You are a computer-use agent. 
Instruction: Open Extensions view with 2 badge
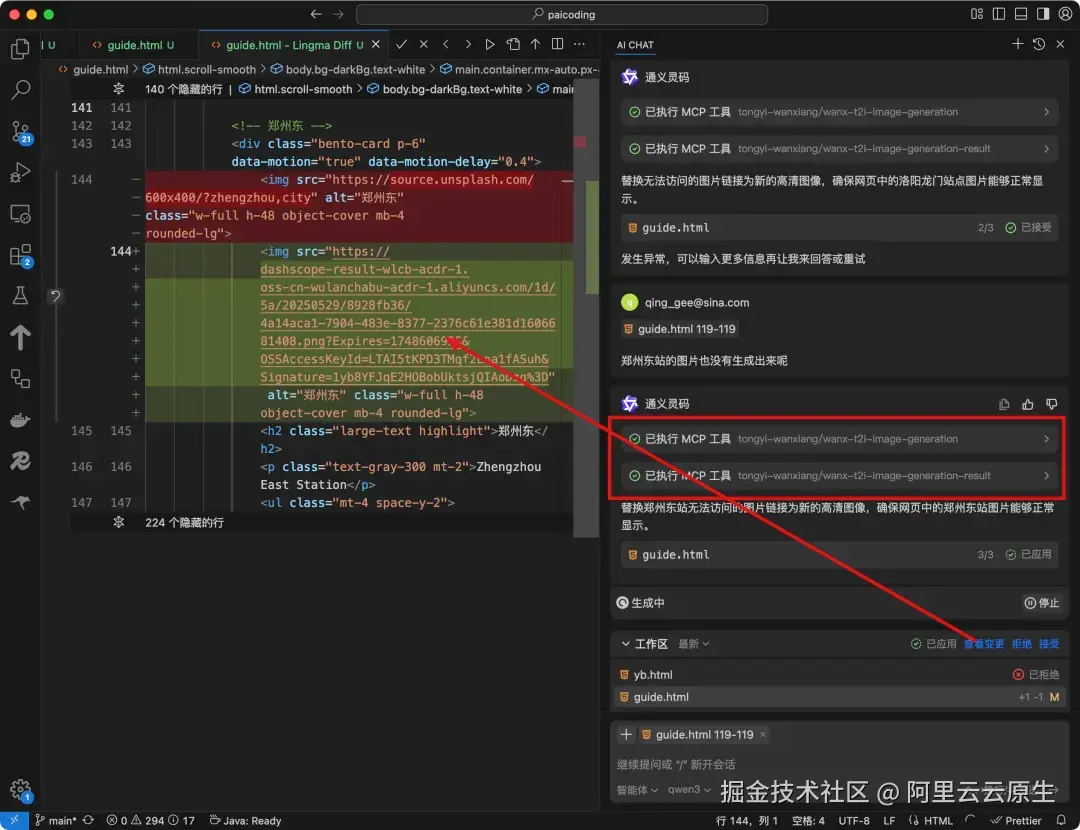pos(21,256)
